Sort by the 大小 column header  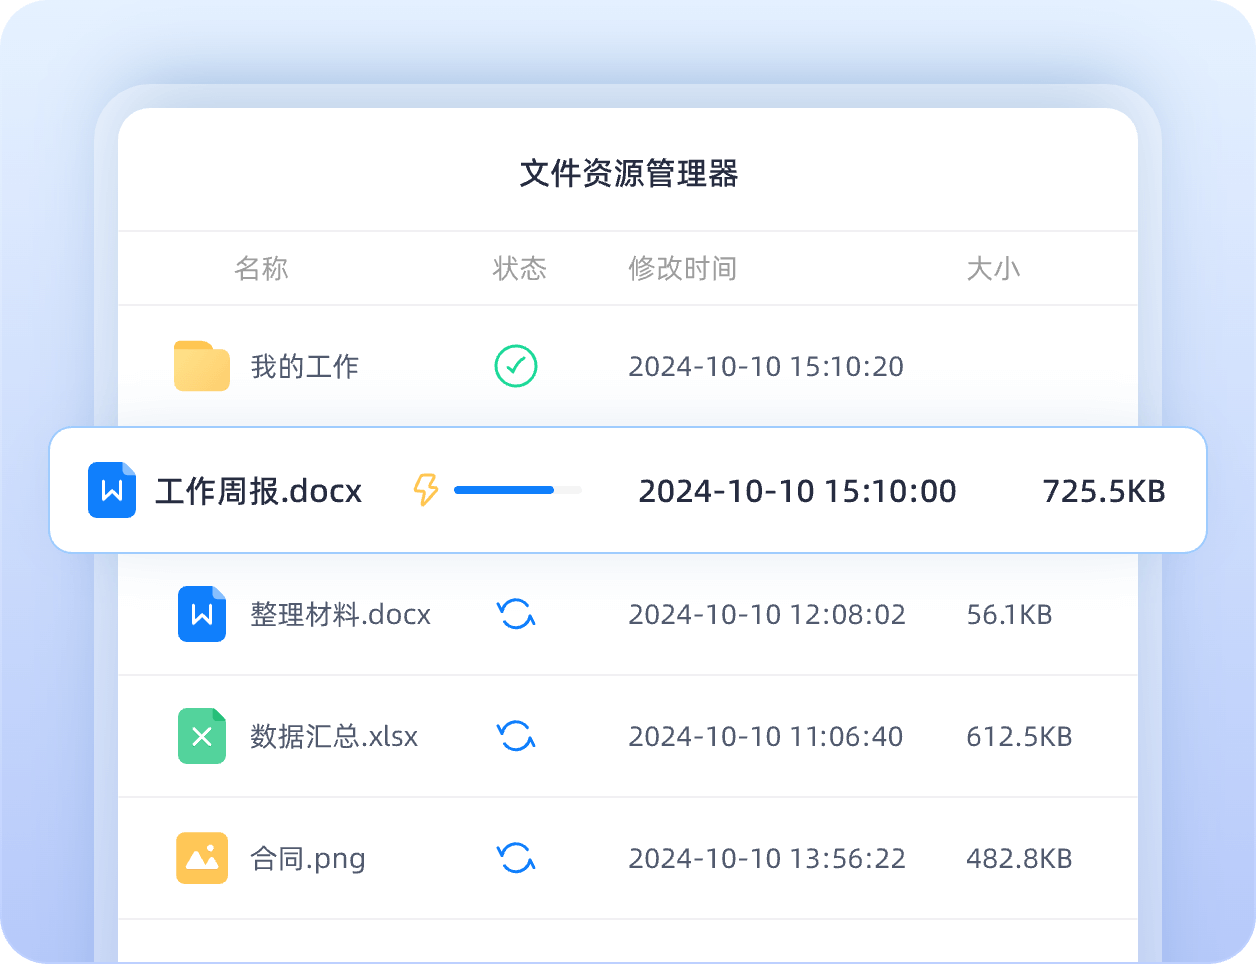[992, 268]
